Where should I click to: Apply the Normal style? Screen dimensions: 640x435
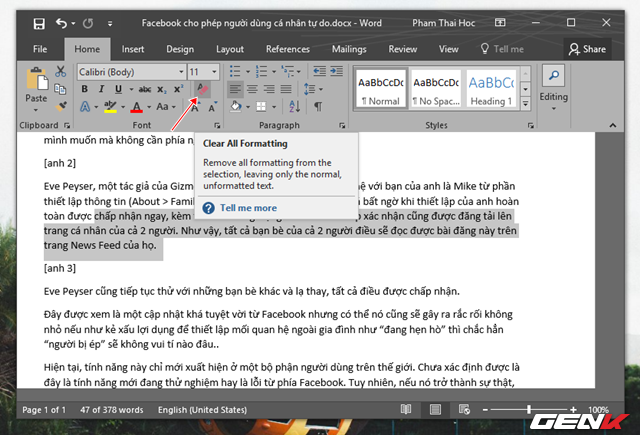[x=380, y=89]
